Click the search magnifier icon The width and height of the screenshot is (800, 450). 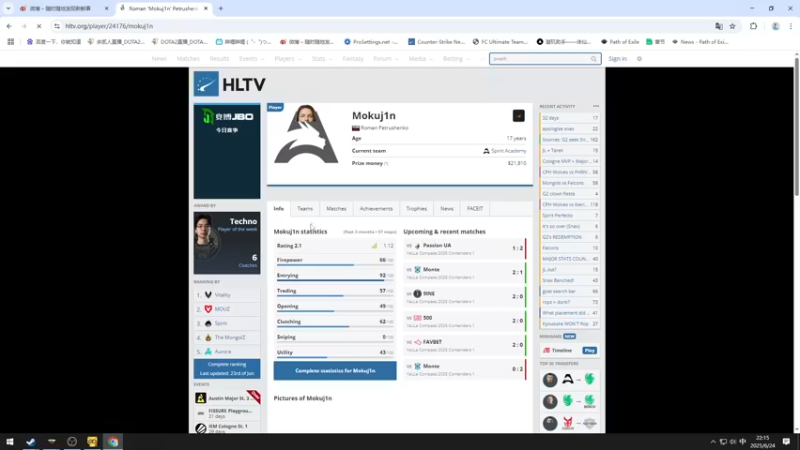pyautogui.click(x=594, y=59)
